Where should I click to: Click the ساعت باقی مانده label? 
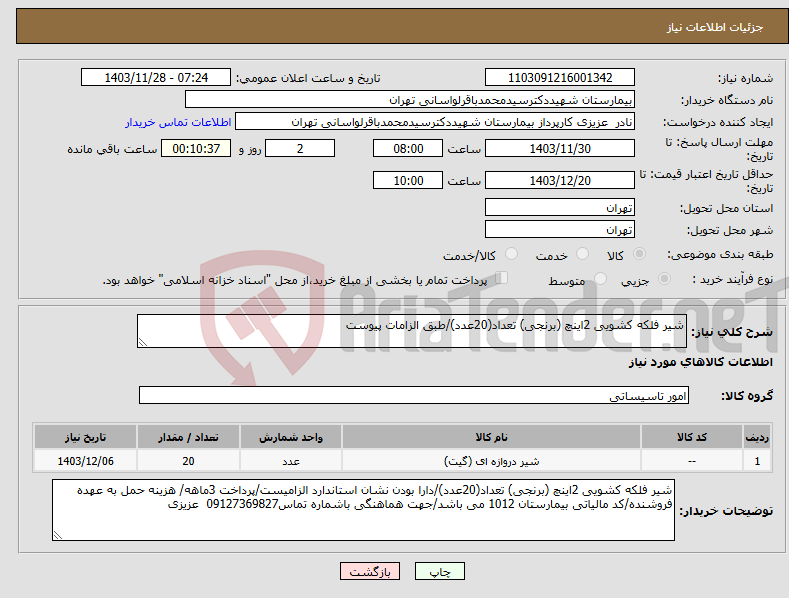point(112,150)
